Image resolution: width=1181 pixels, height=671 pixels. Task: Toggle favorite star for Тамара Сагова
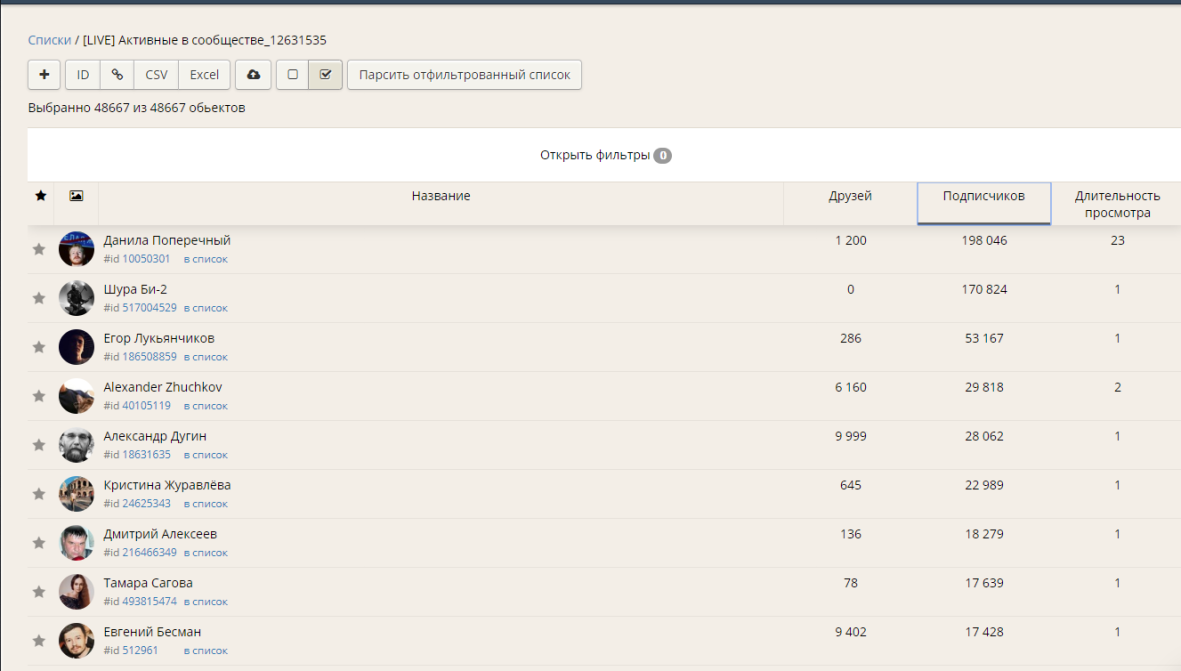[39, 592]
